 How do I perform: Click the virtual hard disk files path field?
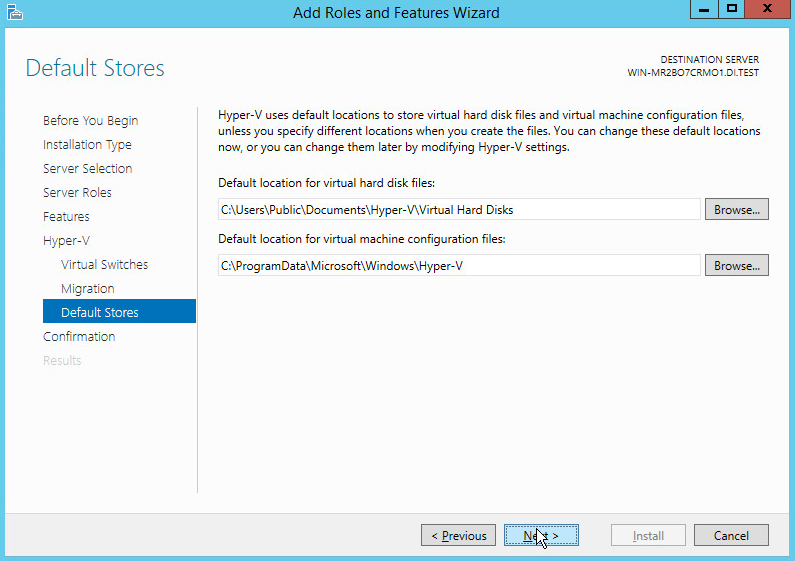459,209
